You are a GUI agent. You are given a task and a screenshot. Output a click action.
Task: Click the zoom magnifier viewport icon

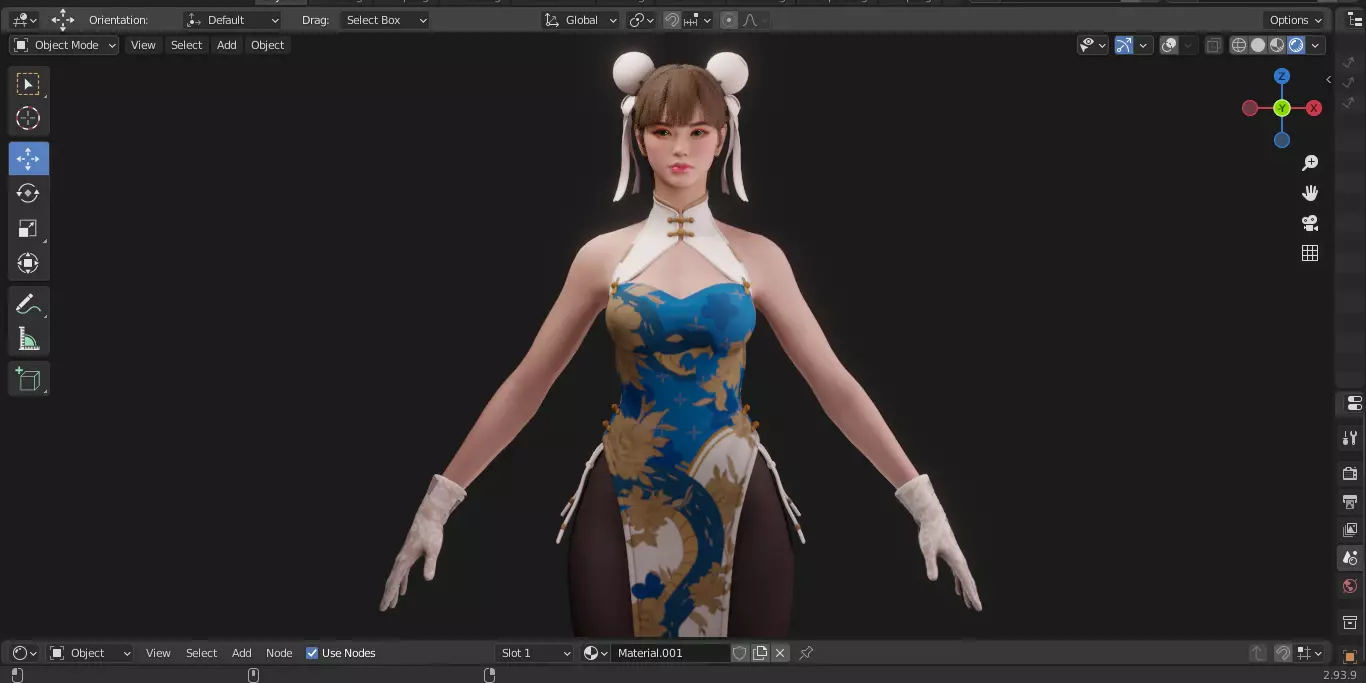[1310, 163]
